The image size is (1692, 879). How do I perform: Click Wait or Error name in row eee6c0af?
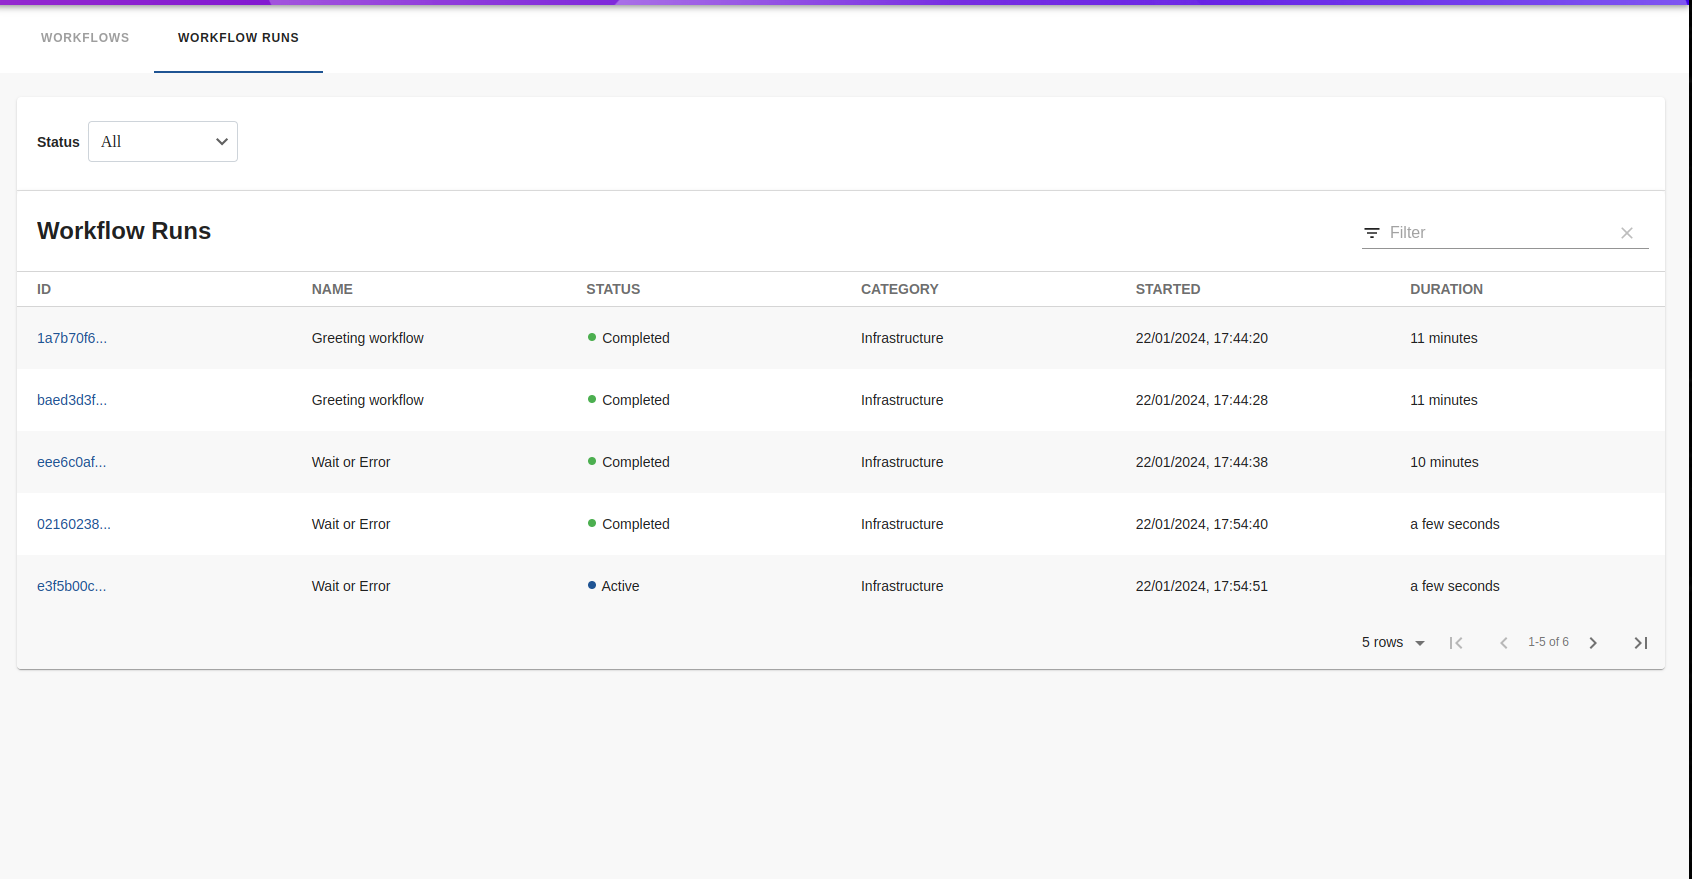pos(351,462)
